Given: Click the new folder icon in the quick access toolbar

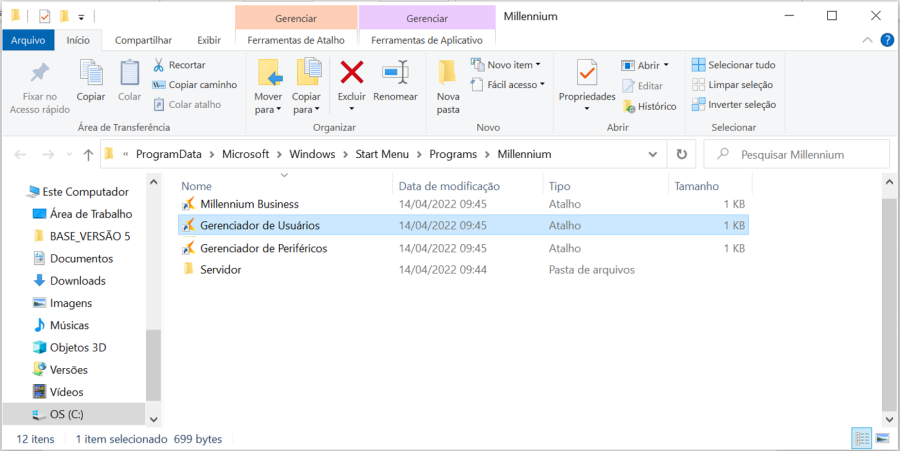Looking at the screenshot, I should [64, 16].
